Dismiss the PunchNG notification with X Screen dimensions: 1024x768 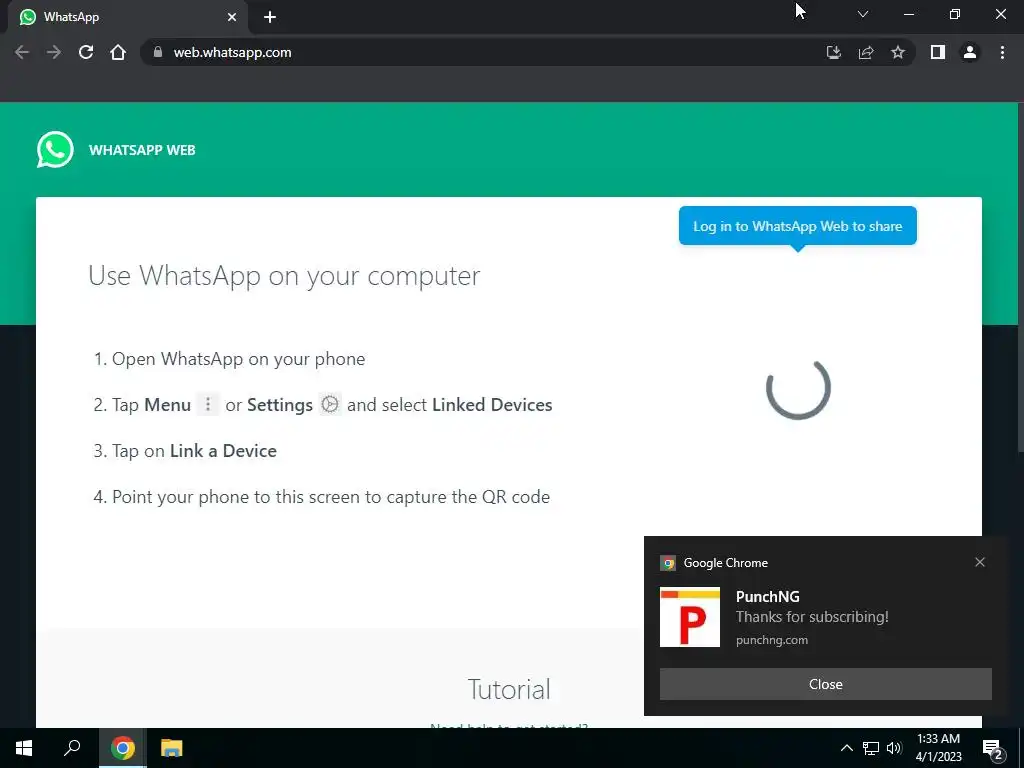(x=980, y=562)
